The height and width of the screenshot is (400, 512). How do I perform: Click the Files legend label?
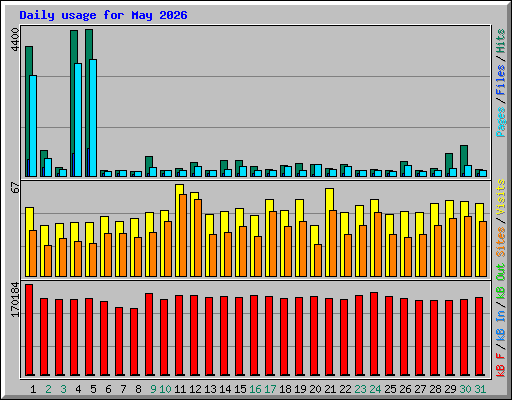501,80
